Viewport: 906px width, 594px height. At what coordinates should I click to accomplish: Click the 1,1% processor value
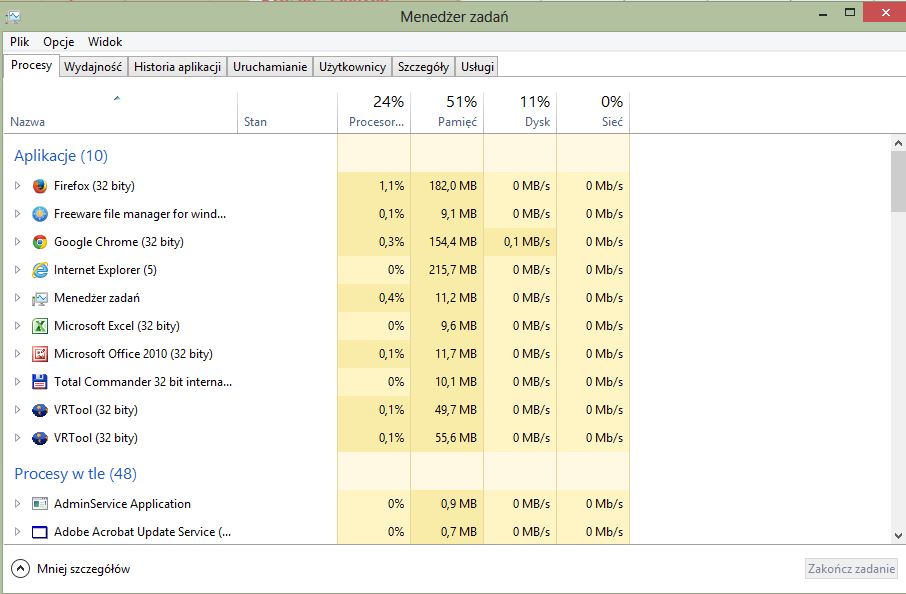coord(391,185)
